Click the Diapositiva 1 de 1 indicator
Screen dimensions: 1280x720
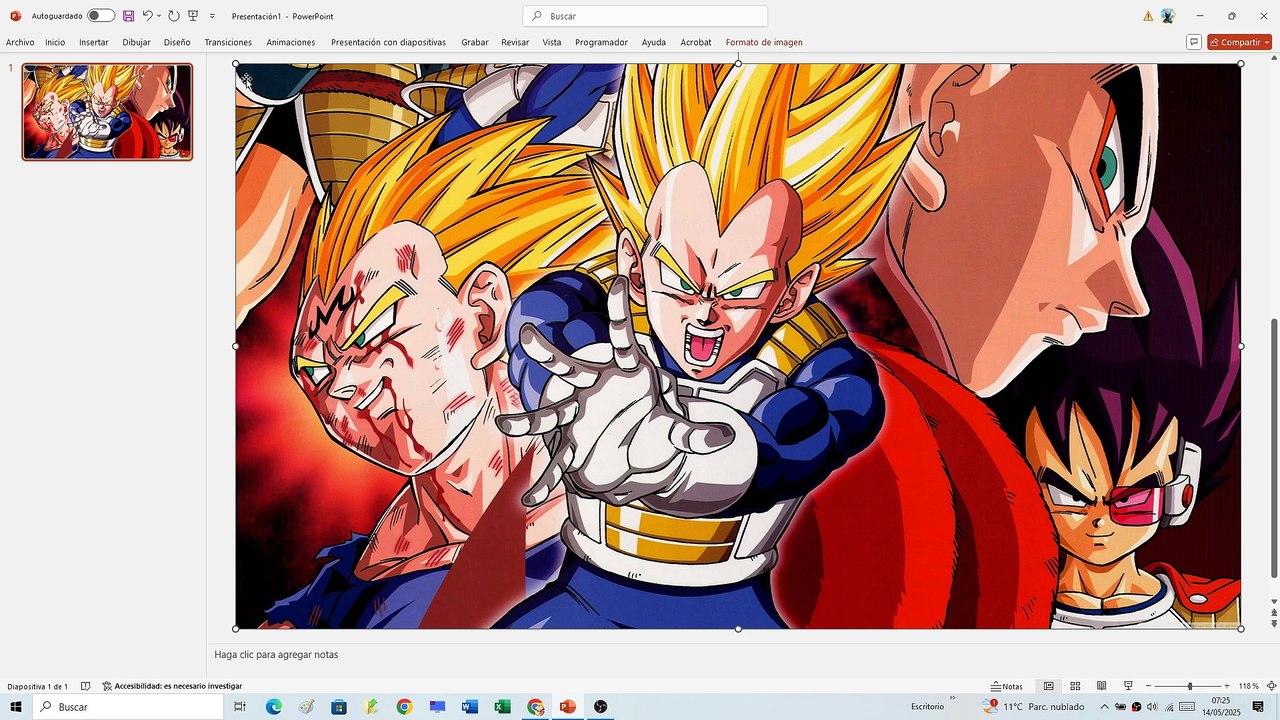click(38, 686)
